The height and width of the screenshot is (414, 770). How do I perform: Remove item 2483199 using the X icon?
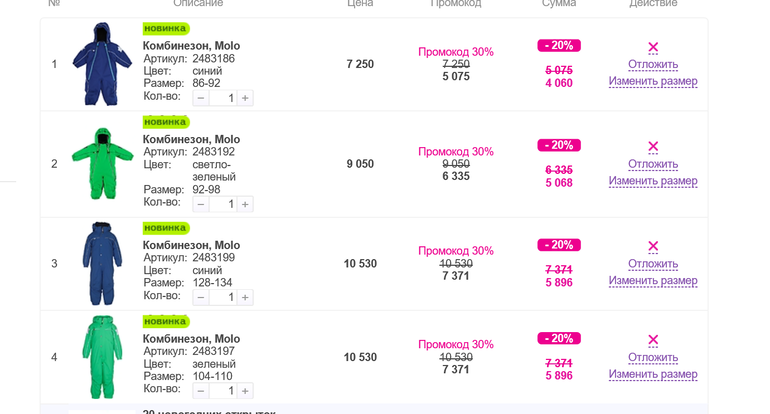[x=653, y=246]
